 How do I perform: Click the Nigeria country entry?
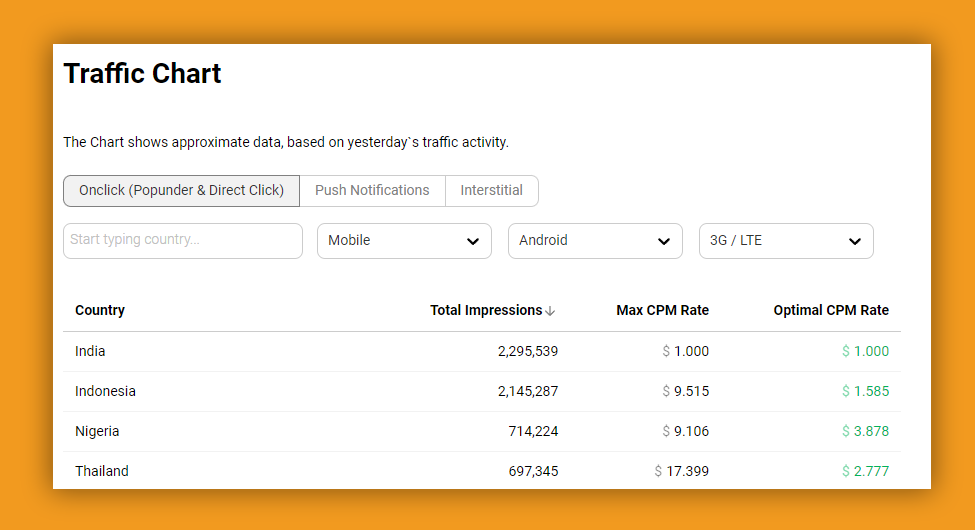click(97, 431)
